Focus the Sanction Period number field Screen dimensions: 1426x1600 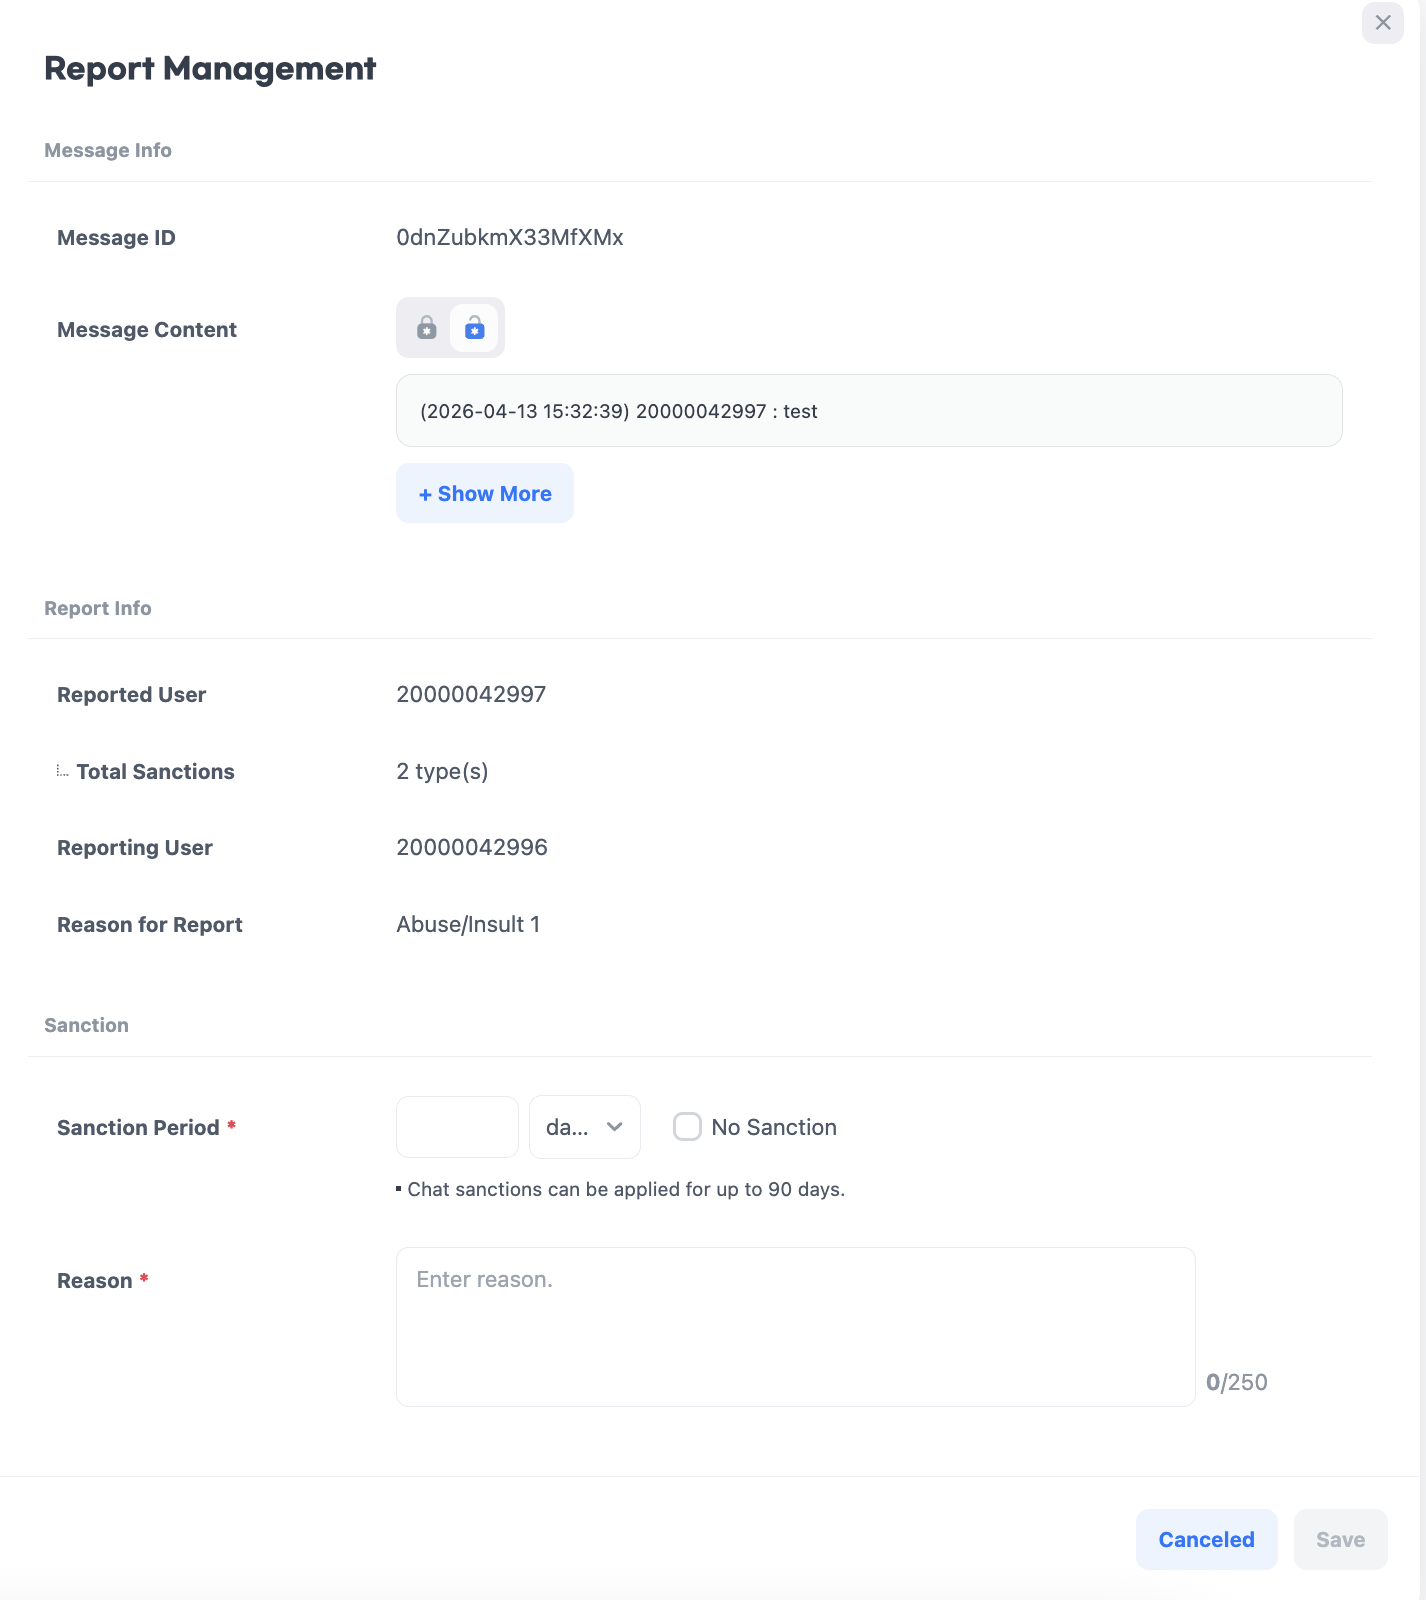(457, 1127)
